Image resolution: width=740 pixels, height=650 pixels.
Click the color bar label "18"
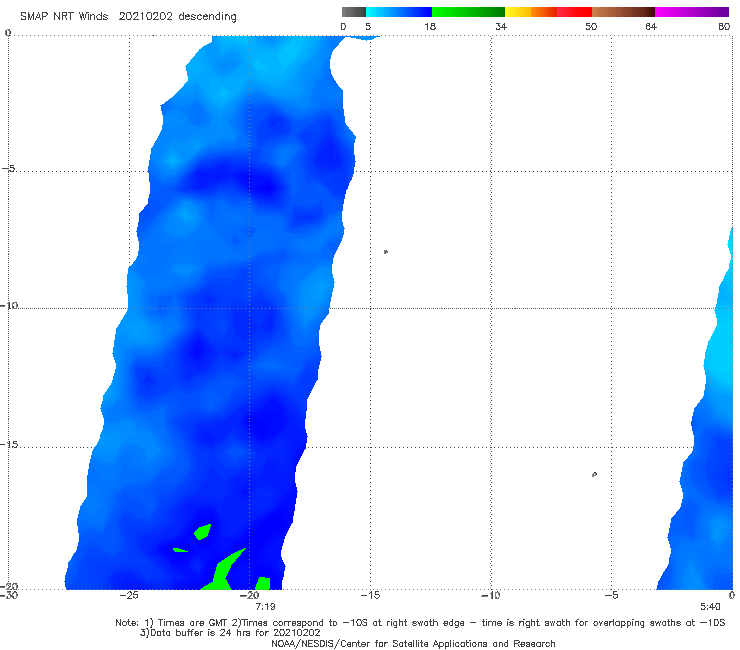pyautogui.click(x=430, y=26)
